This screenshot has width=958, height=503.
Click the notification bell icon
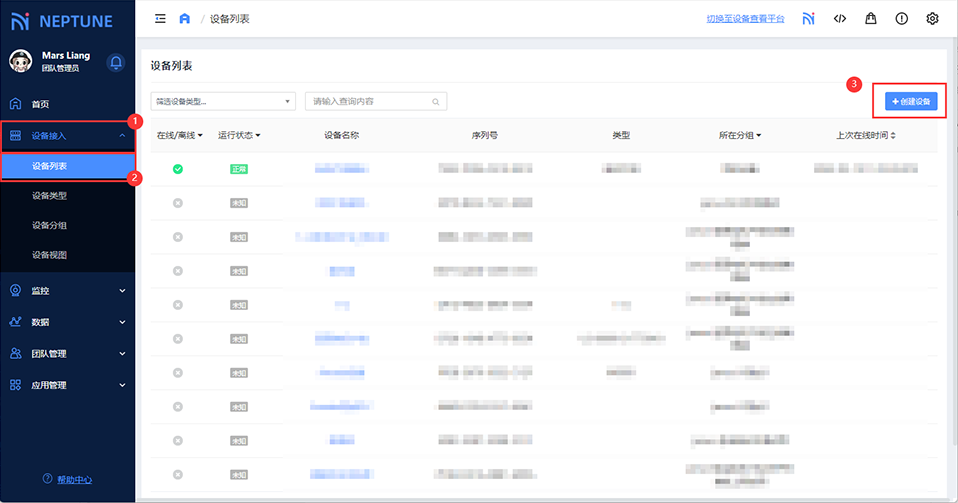click(x=116, y=62)
